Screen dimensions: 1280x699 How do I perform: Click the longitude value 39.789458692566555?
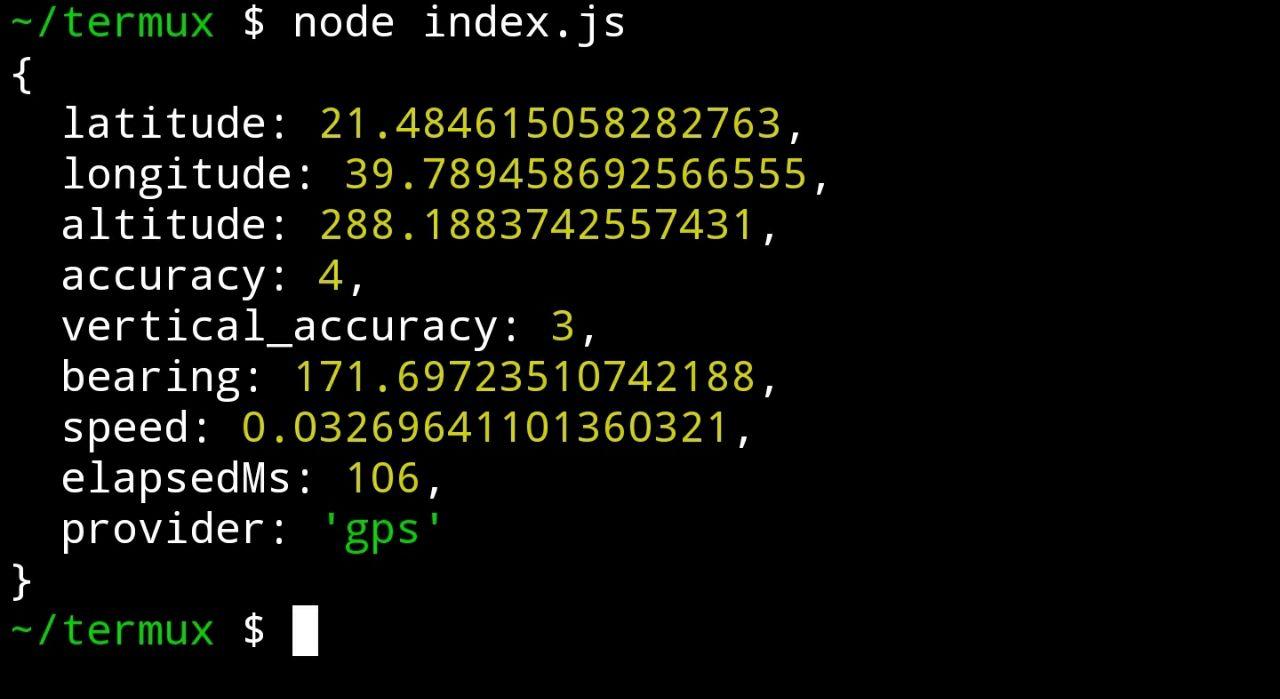coord(576,174)
